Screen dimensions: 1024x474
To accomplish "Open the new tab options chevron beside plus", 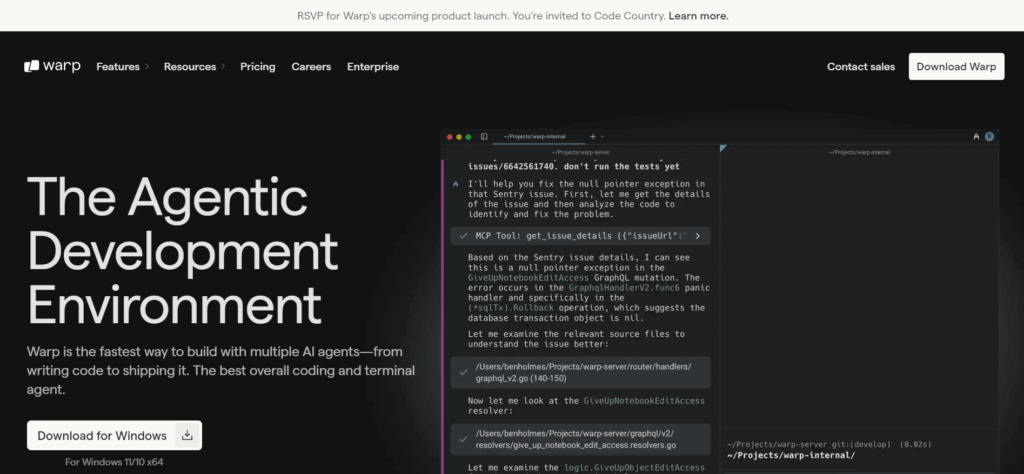I will coord(602,136).
